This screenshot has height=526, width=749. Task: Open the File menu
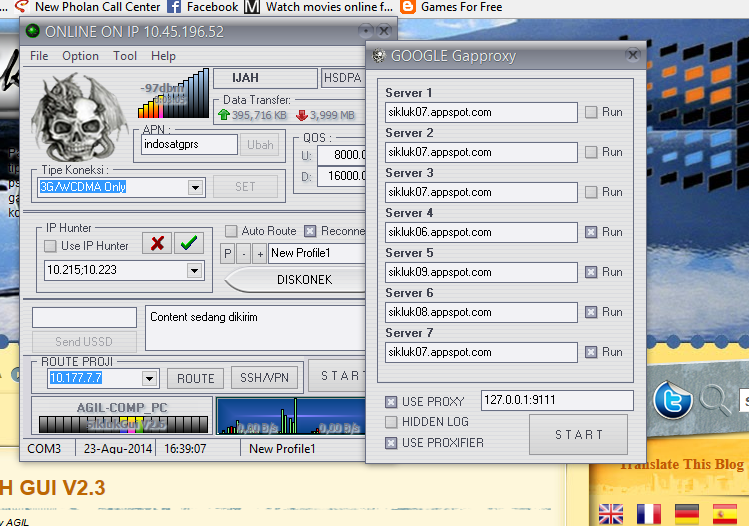pyautogui.click(x=39, y=56)
